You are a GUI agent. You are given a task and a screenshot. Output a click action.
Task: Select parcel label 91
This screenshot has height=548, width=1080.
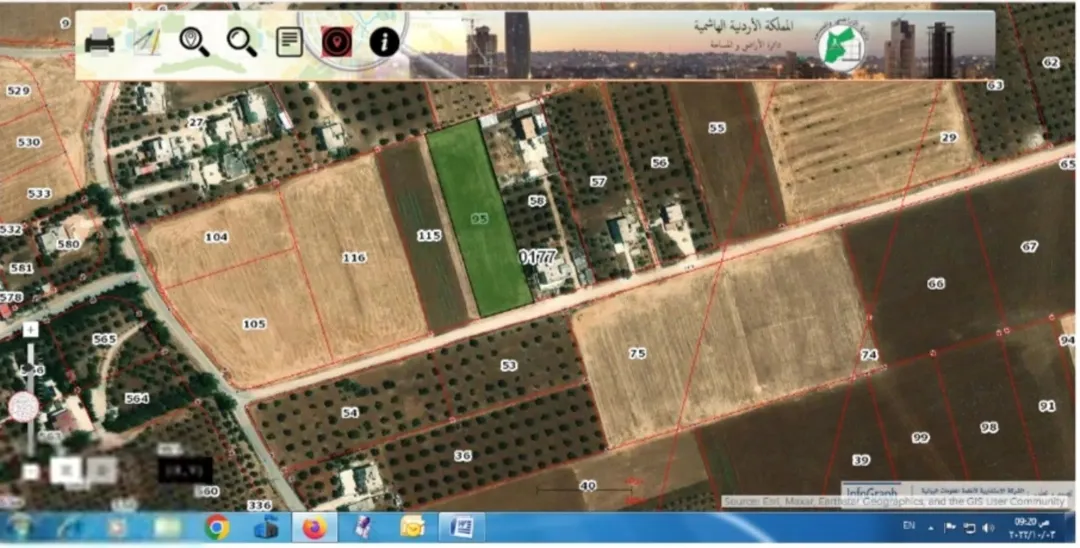(x=1047, y=406)
